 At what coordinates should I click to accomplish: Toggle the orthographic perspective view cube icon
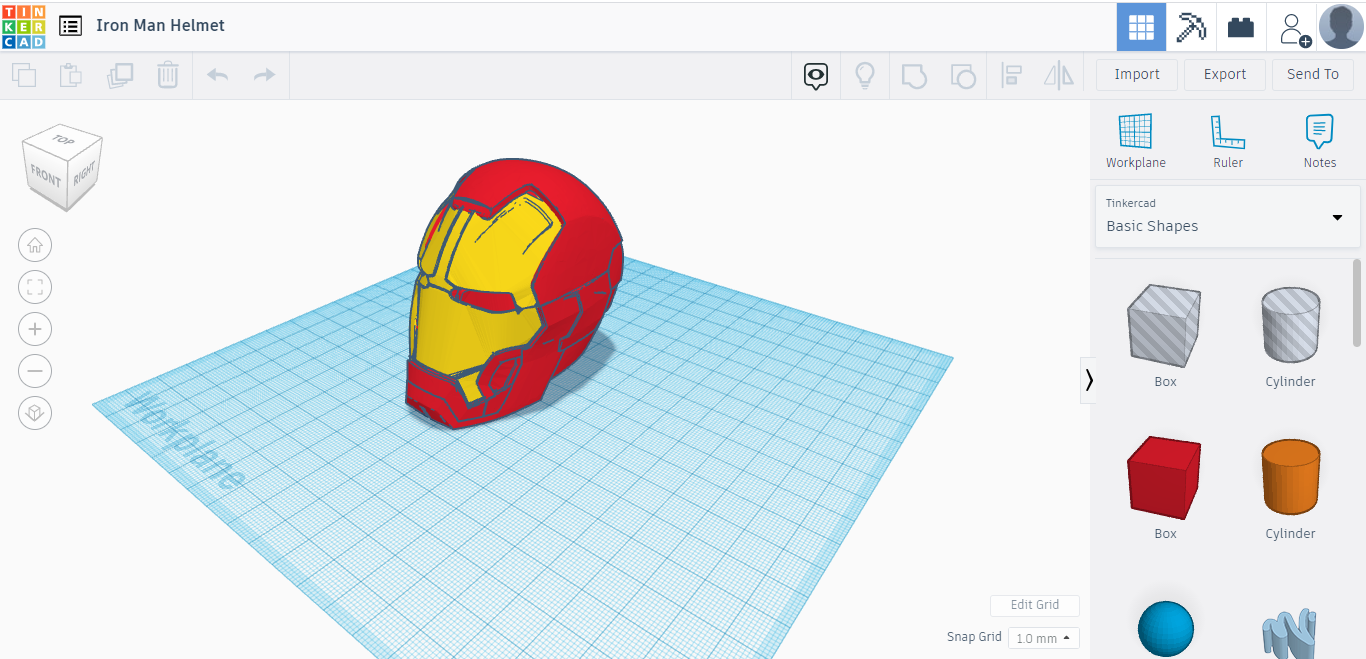click(35, 413)
